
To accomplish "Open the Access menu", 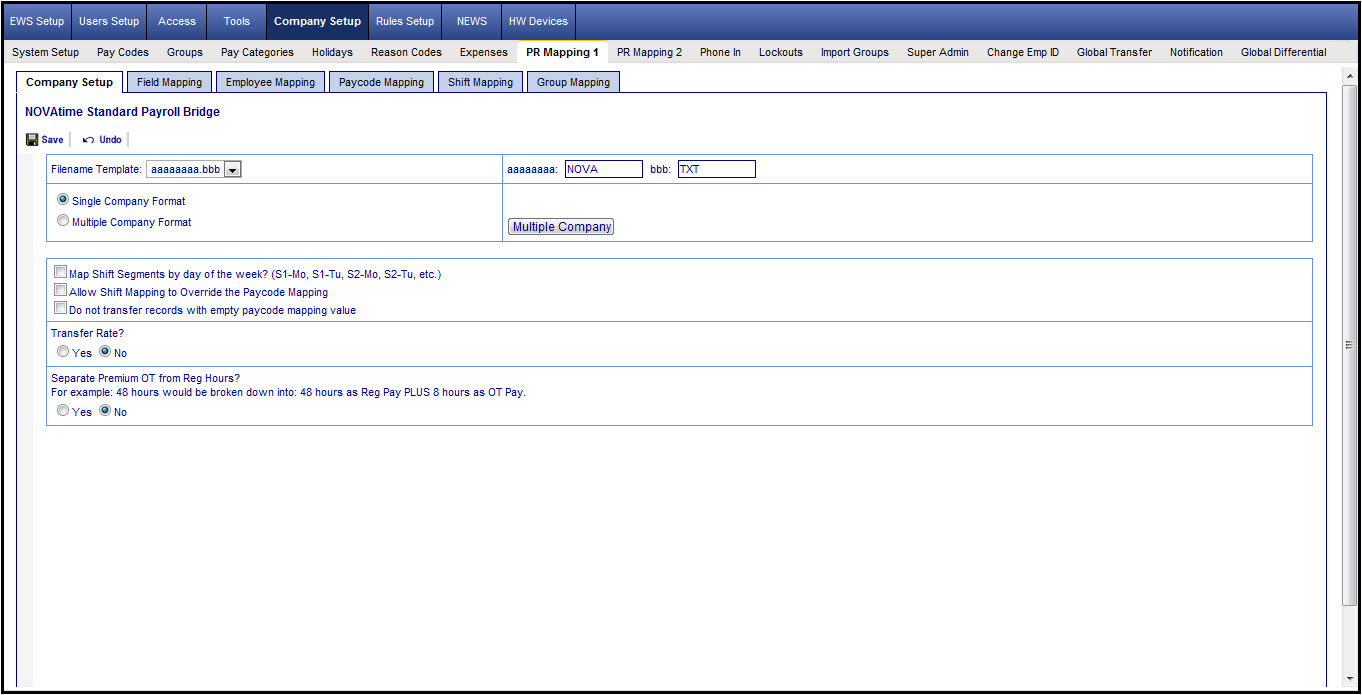I will 177,21.
